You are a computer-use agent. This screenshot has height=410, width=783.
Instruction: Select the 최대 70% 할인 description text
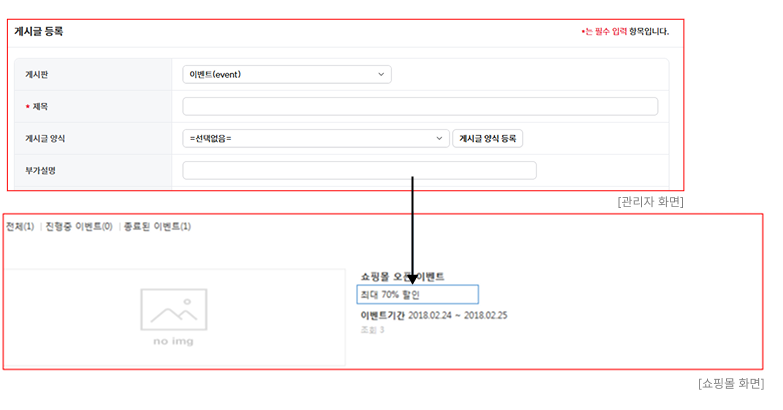[x=391, y=295]
